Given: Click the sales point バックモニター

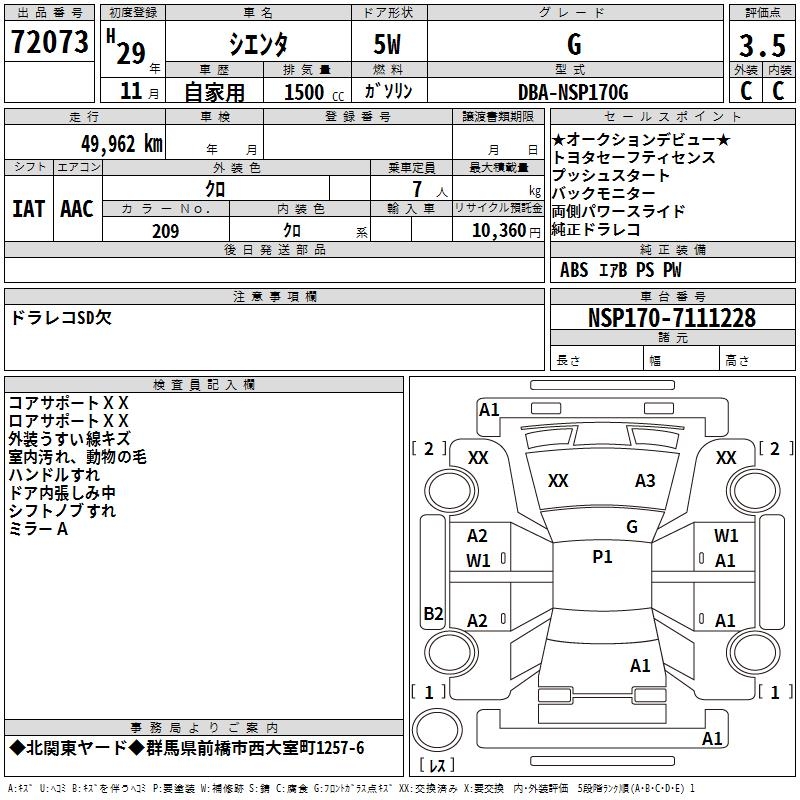Looking at the screenshot, I should pyautogui.click(x=604, y=193).
